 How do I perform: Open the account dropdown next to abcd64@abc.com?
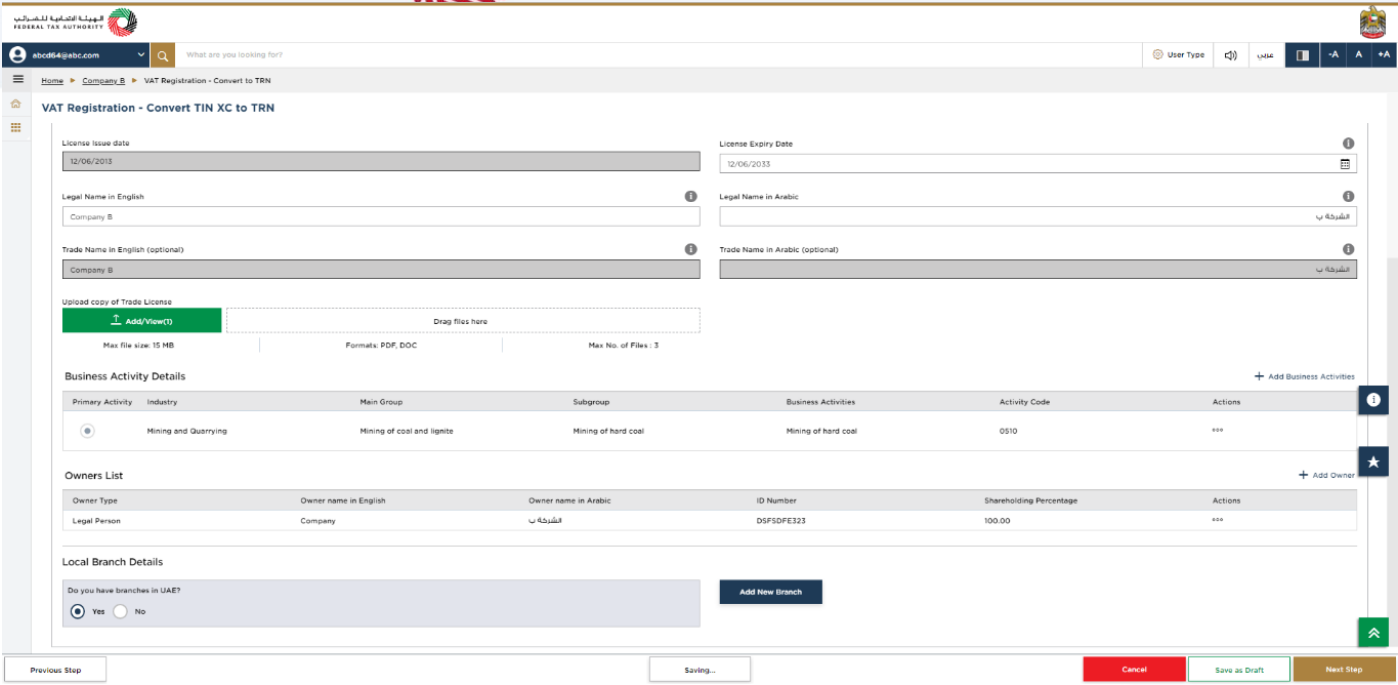coord(141,55)
